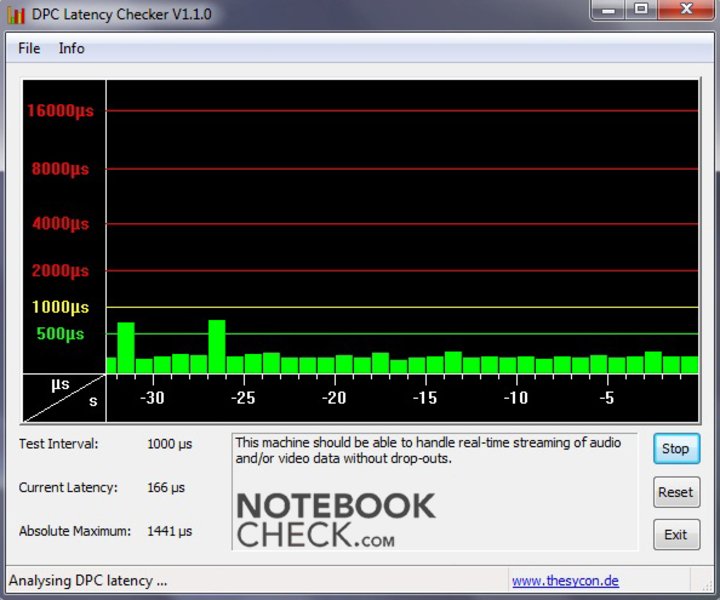The width and height of the screenshot is (720, 600).
Task: Click the DPC Latency Checker title bar icon
Action: [16, 15]
